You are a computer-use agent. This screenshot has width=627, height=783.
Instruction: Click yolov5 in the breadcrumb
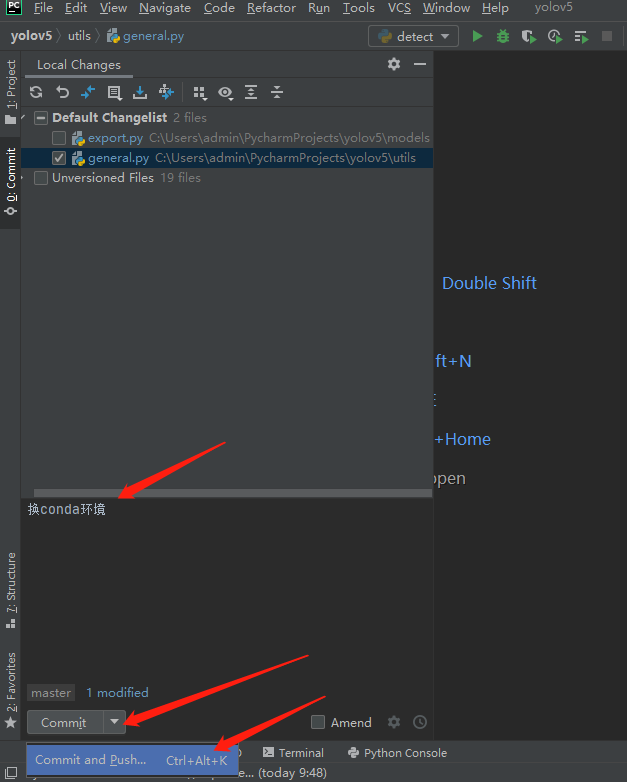pos(31,36)
